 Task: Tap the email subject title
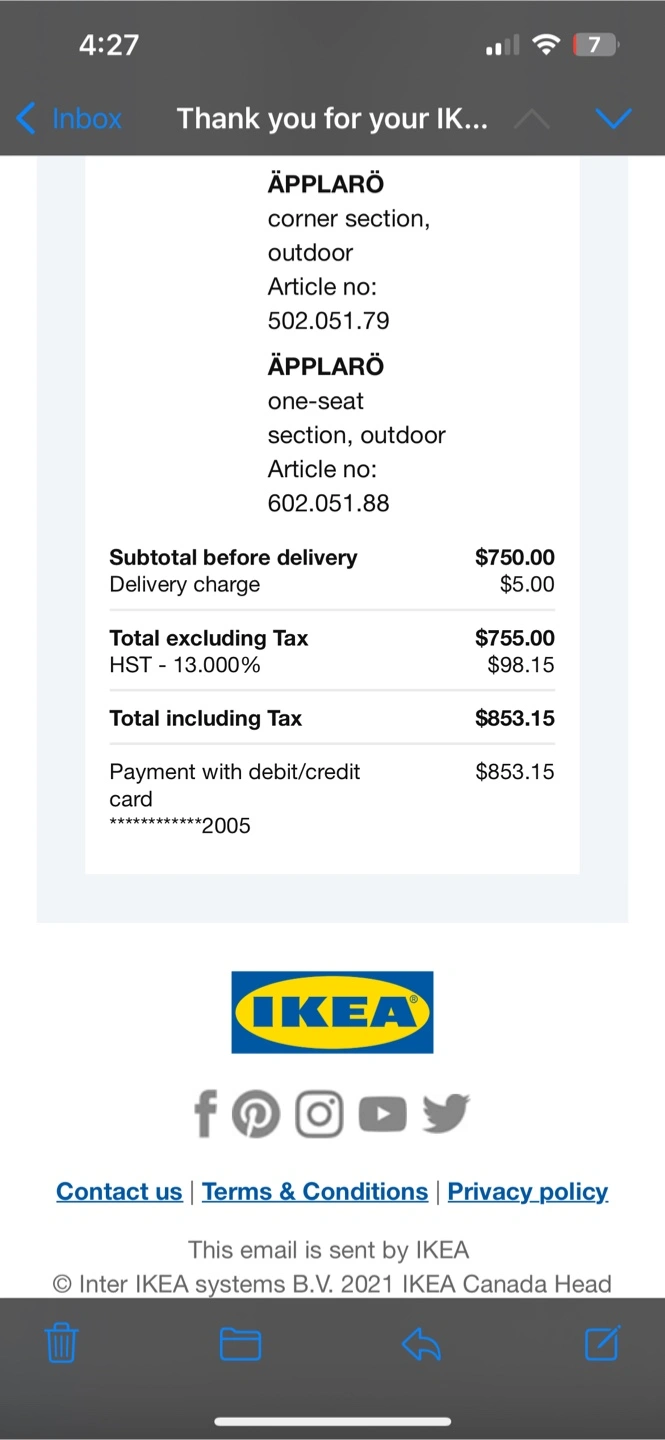[332, 119]
